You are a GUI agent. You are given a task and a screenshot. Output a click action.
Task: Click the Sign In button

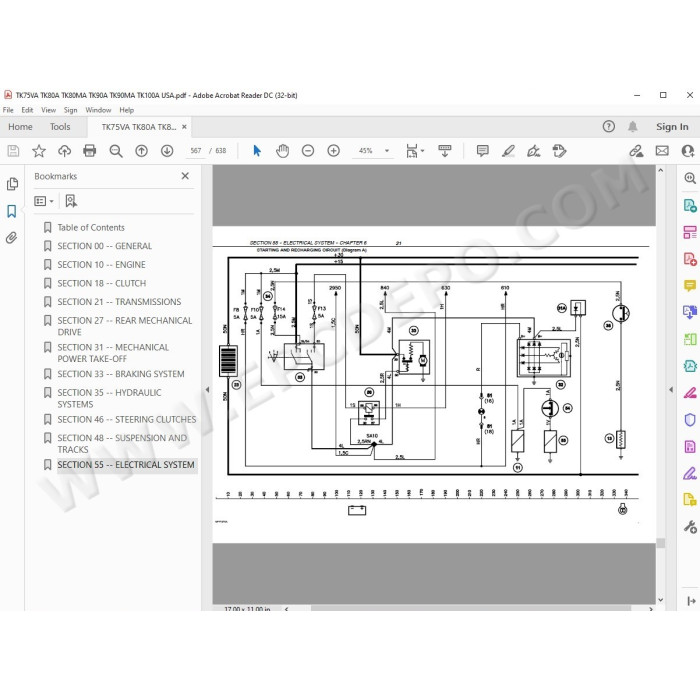(672, 127)
